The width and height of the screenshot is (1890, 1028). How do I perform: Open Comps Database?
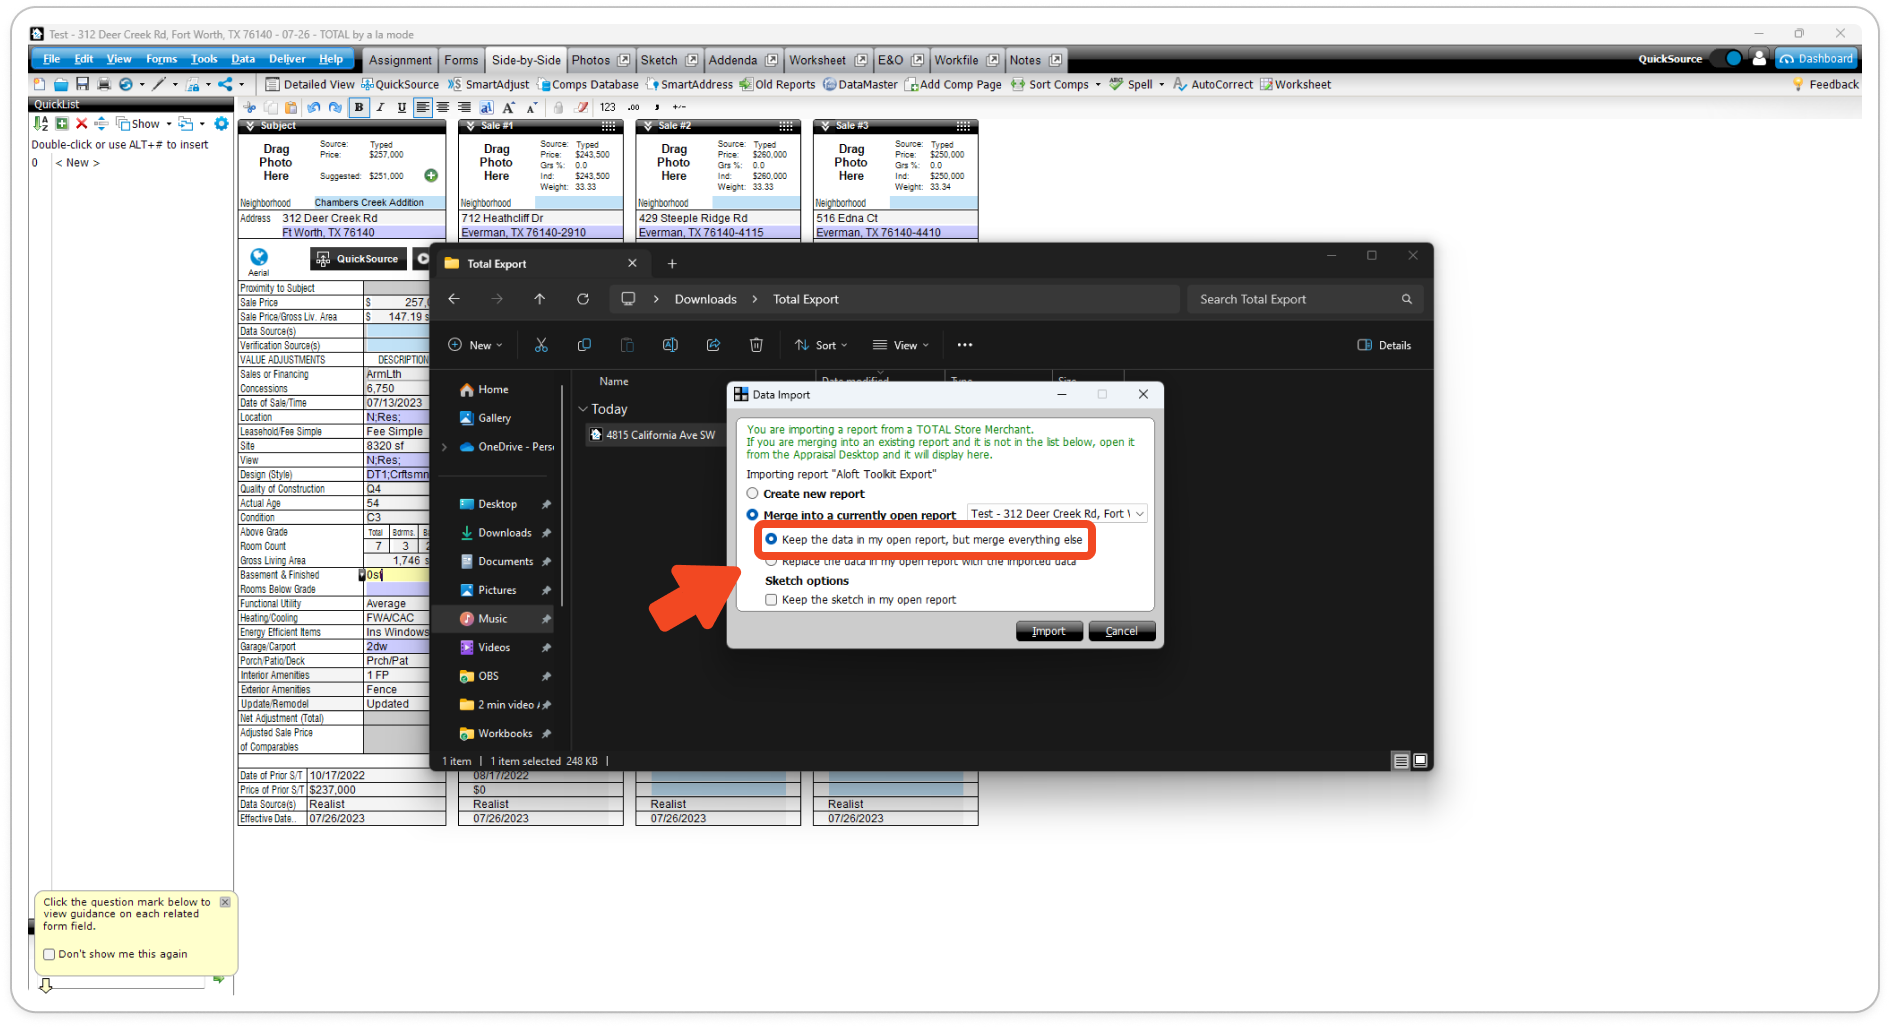587,85
